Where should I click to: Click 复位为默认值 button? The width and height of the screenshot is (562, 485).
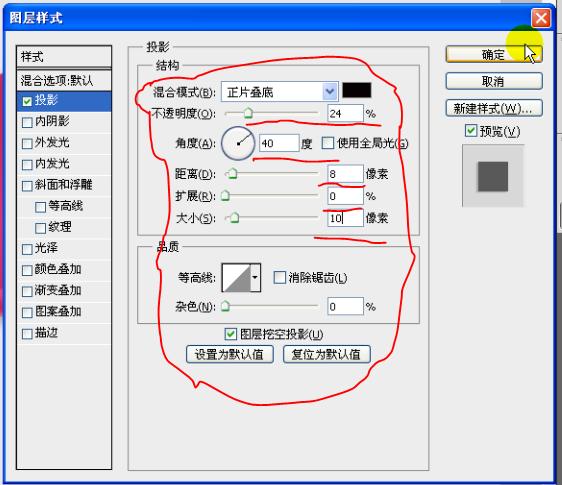[326, 355]
